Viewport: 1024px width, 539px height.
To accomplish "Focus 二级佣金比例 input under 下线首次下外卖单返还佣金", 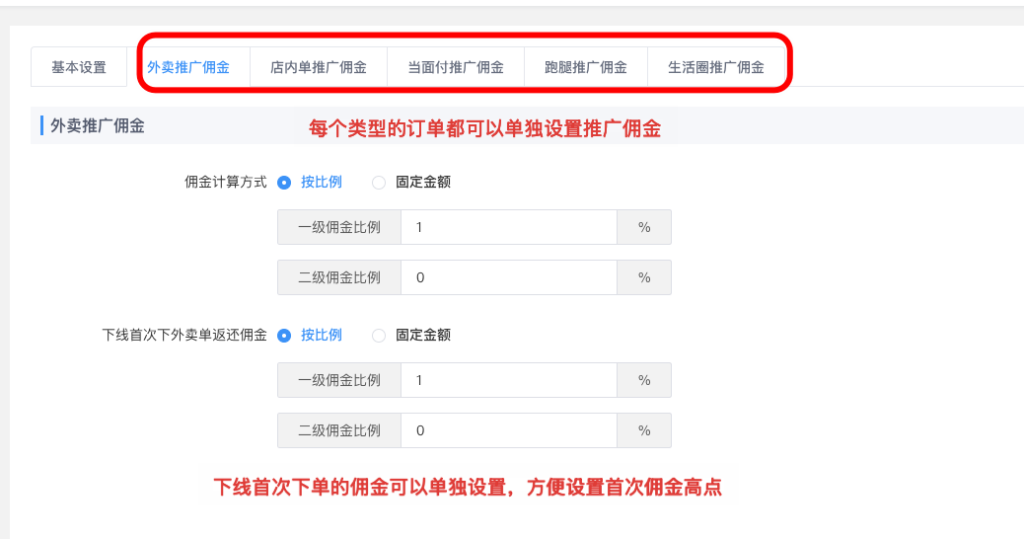I will pos(508,431).
